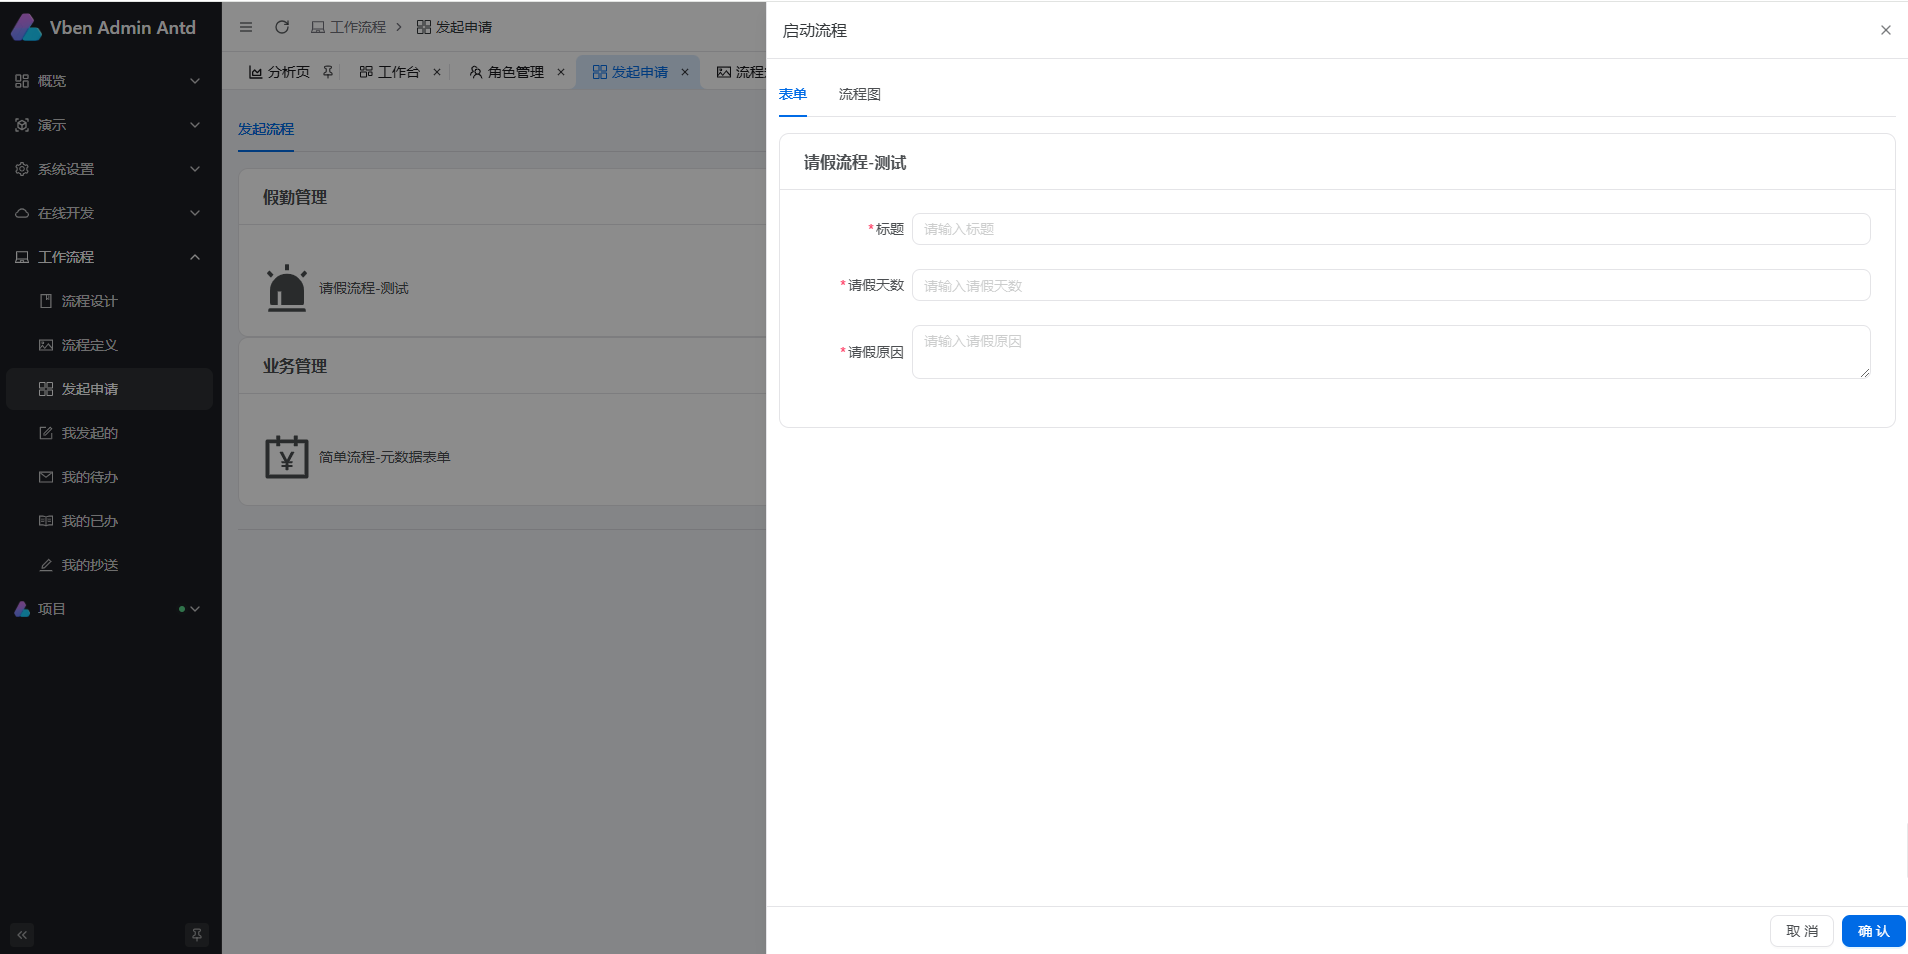
Task: Expand the 系统设置 menu chevron
Action: [195, 169]
